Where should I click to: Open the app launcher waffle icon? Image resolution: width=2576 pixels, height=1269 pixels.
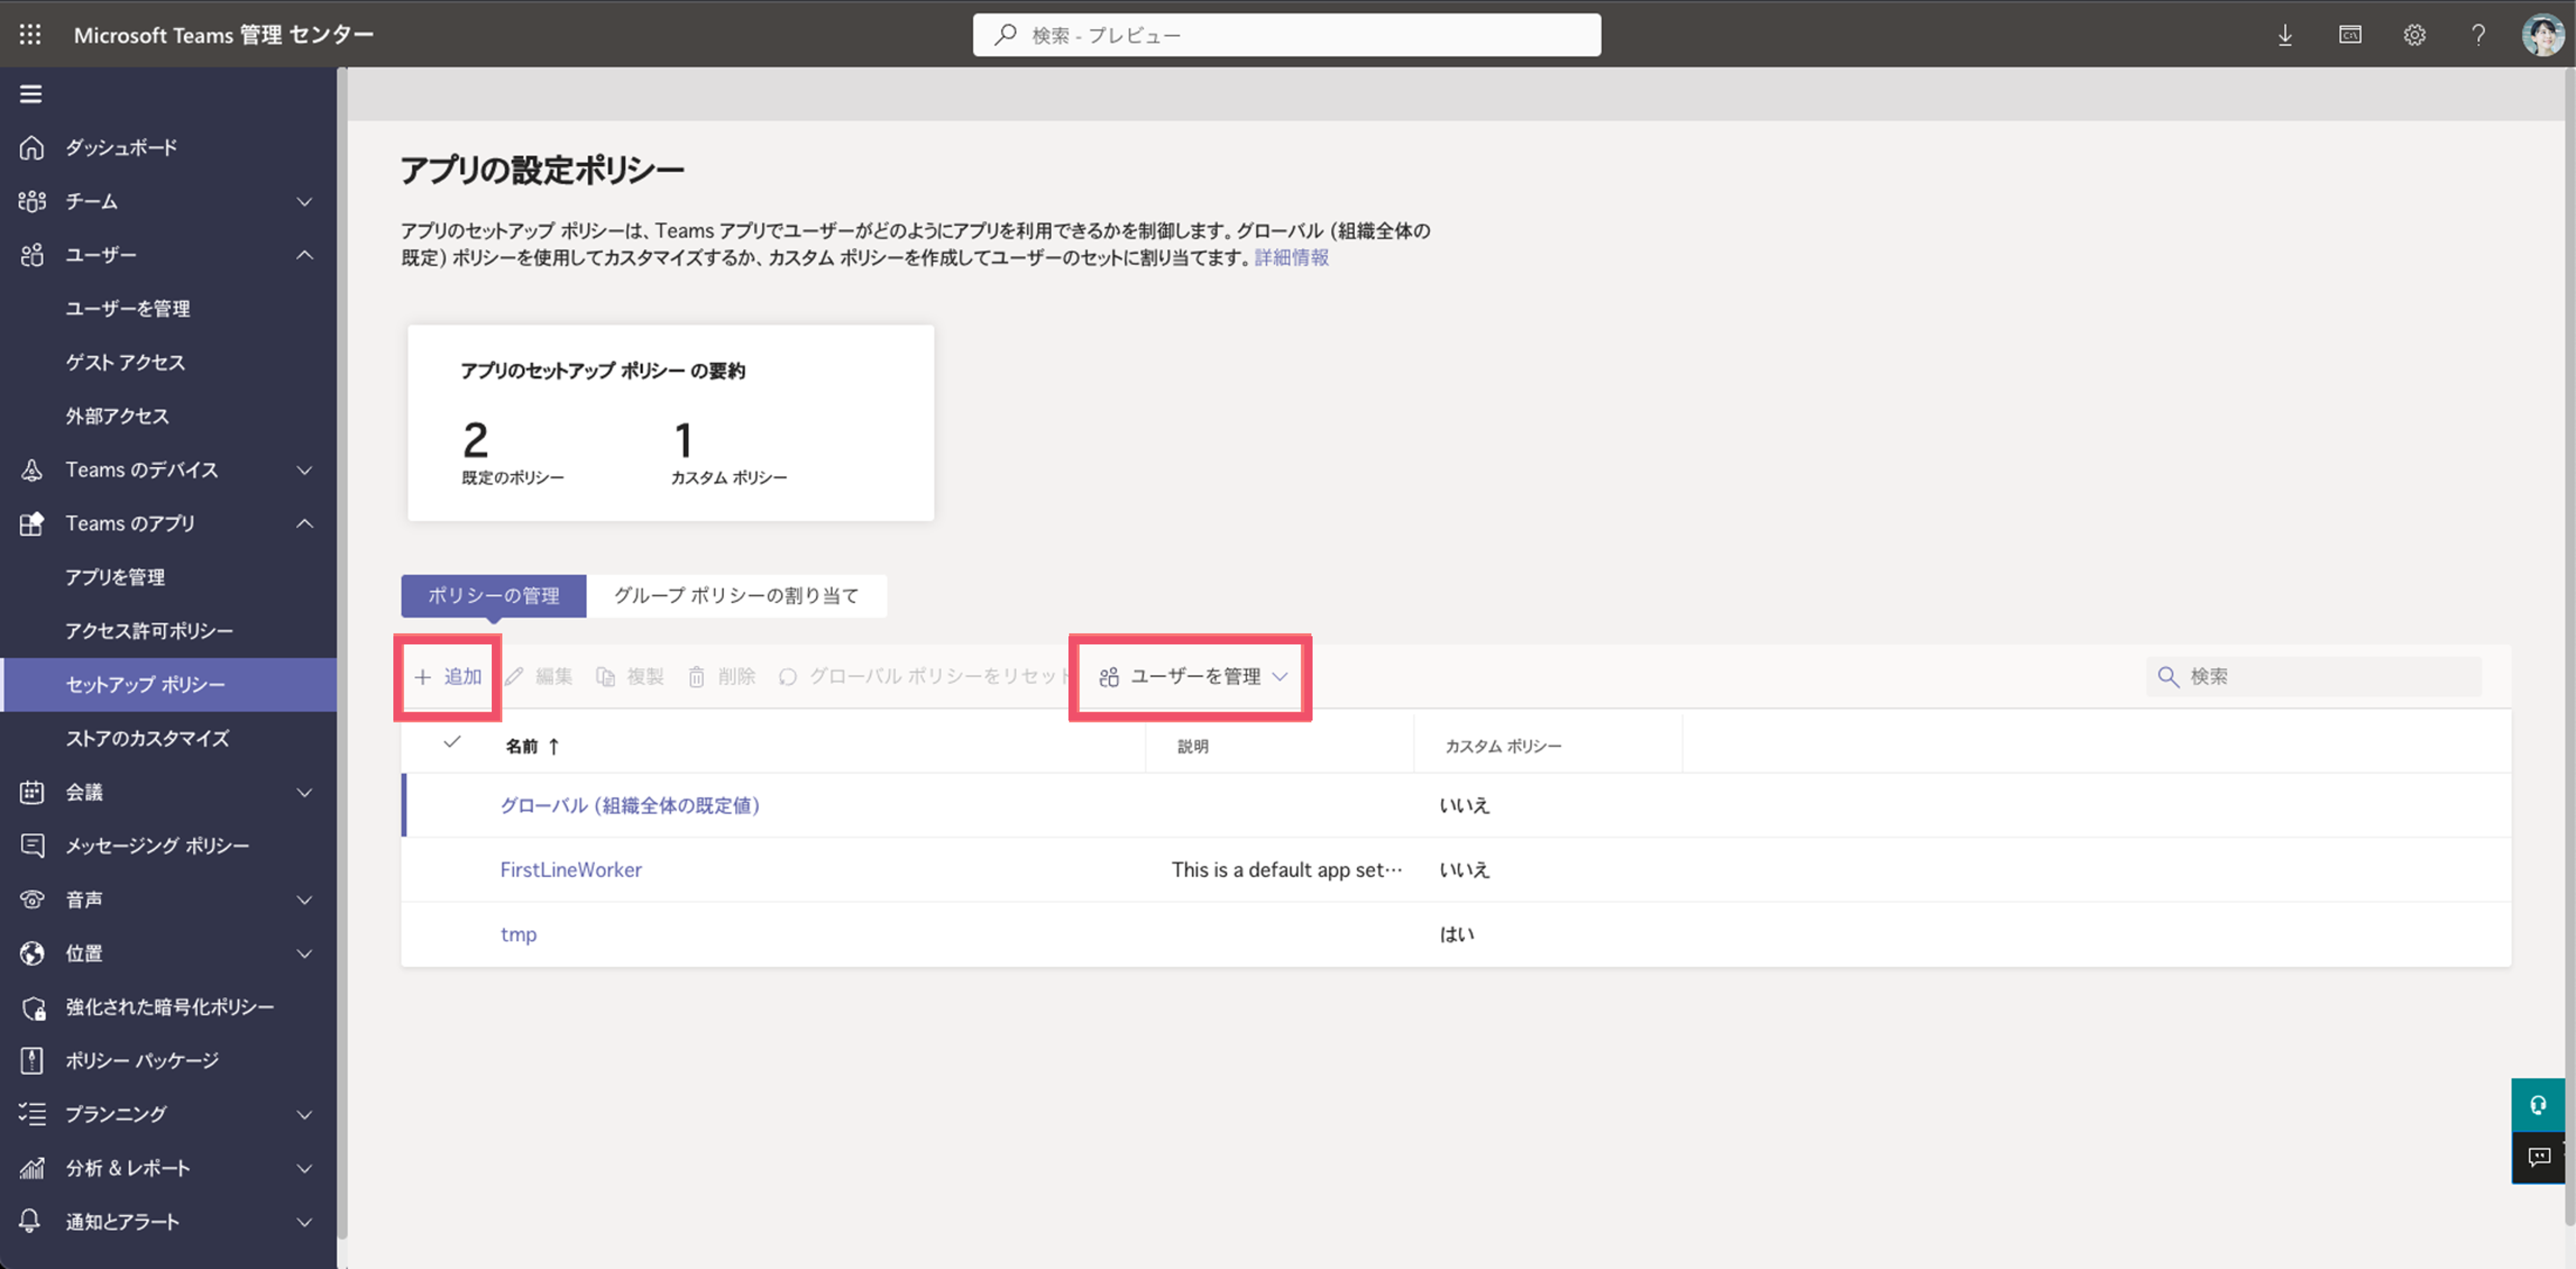[x=30, y=35]
